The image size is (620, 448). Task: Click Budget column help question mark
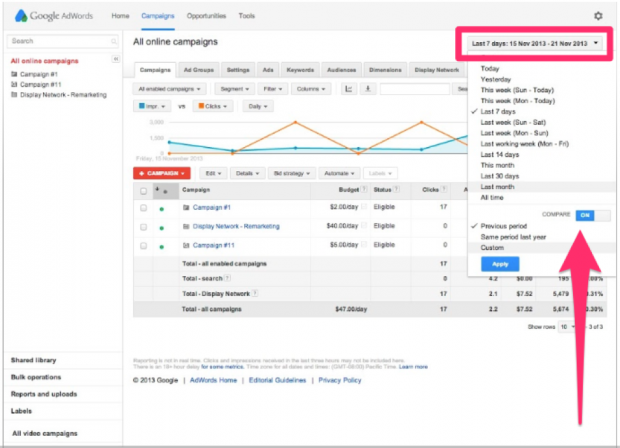364,189
